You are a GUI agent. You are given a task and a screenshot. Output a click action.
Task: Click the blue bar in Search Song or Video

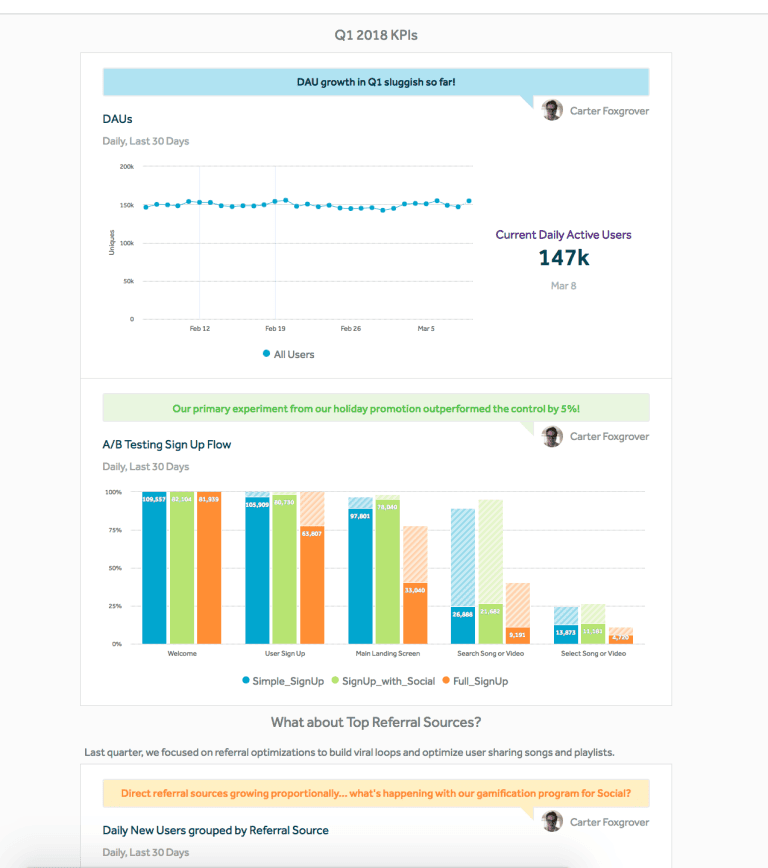pyautogui.click(x=462, y=625)
